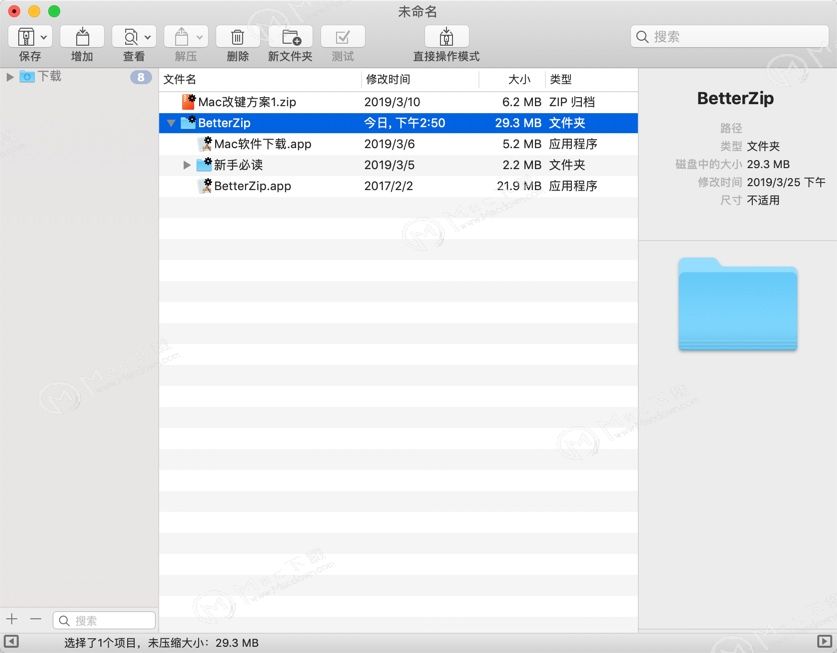Select the folder name 新手必读
Image resolution: width=837 pixels, height=653 pixels.
click(239, 164)
